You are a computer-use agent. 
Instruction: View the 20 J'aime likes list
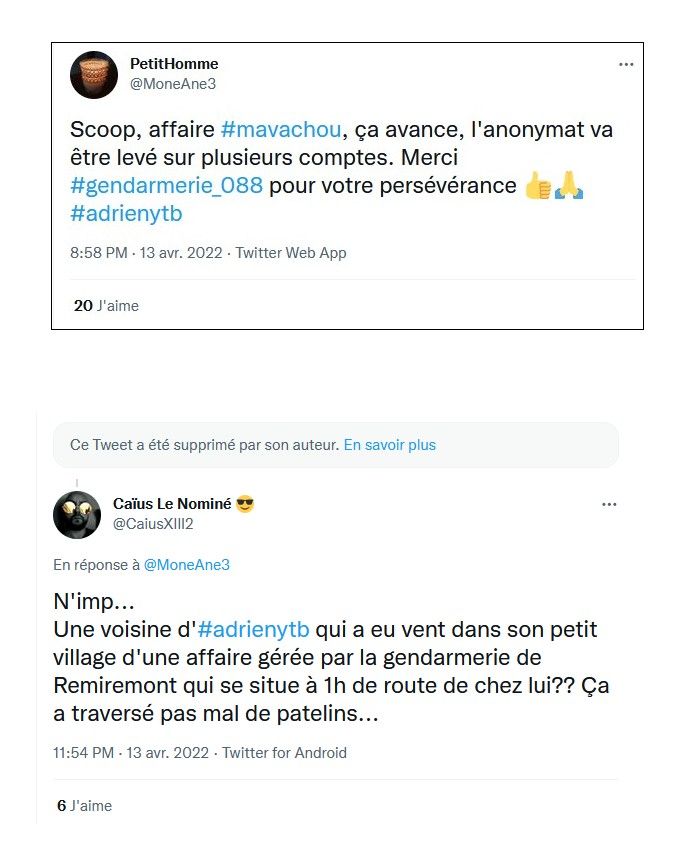[x=106, y=306]
